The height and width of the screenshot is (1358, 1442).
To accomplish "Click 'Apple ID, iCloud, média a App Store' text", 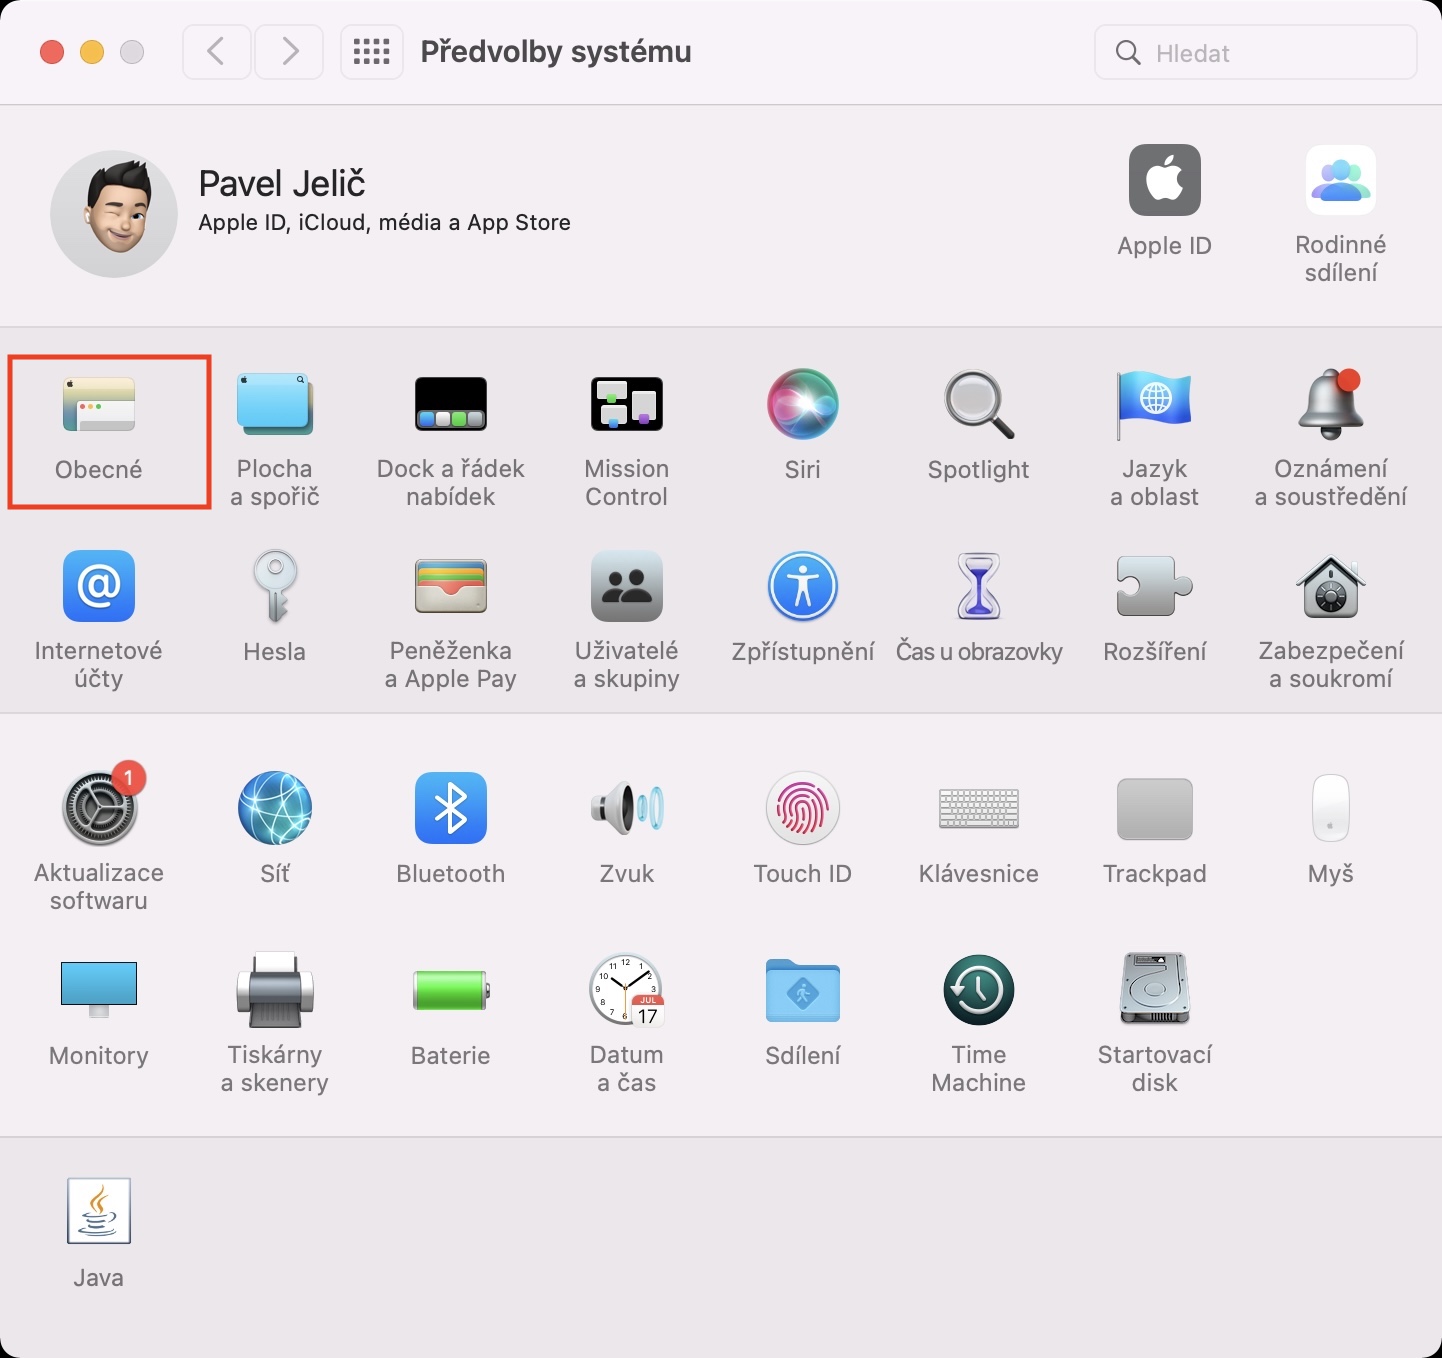I will [385, 223].
